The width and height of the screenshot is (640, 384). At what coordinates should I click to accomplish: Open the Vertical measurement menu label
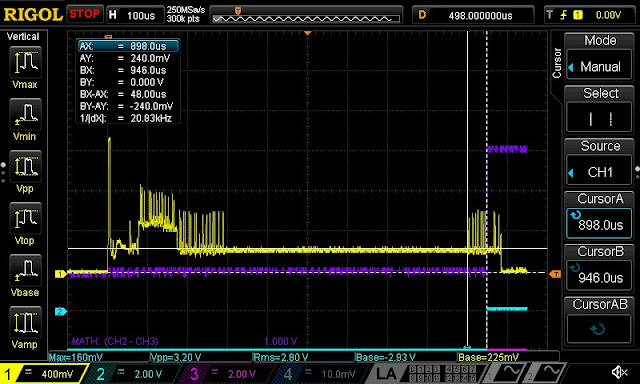point(23,37)
